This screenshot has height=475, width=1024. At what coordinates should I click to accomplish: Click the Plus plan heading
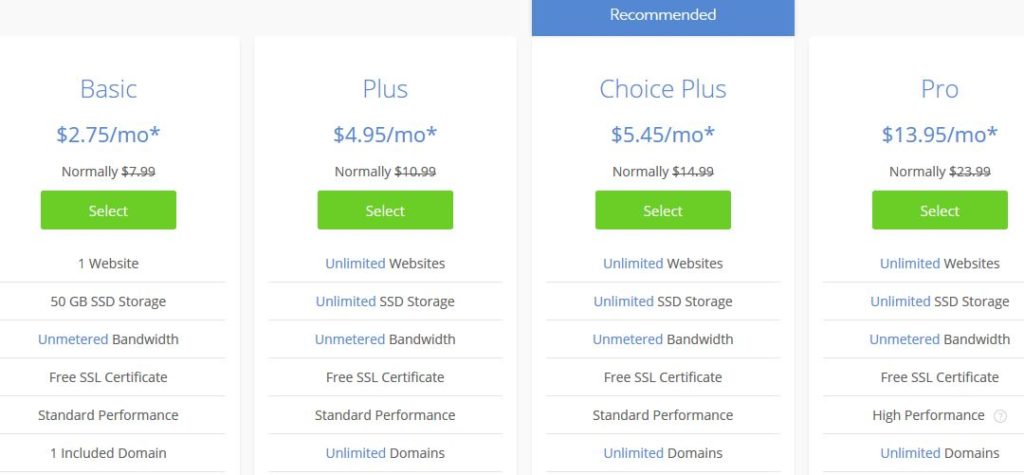coord(385,89)
